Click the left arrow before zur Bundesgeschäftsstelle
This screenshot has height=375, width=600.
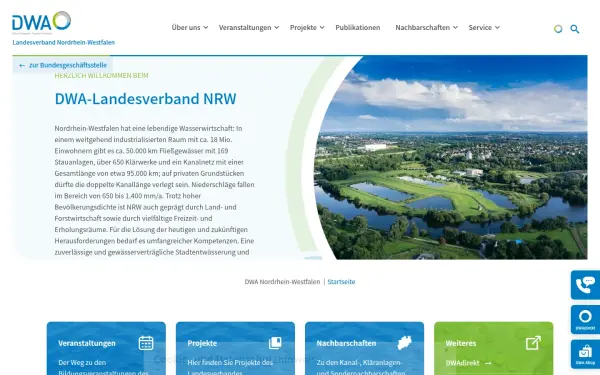tap(22, 65)
